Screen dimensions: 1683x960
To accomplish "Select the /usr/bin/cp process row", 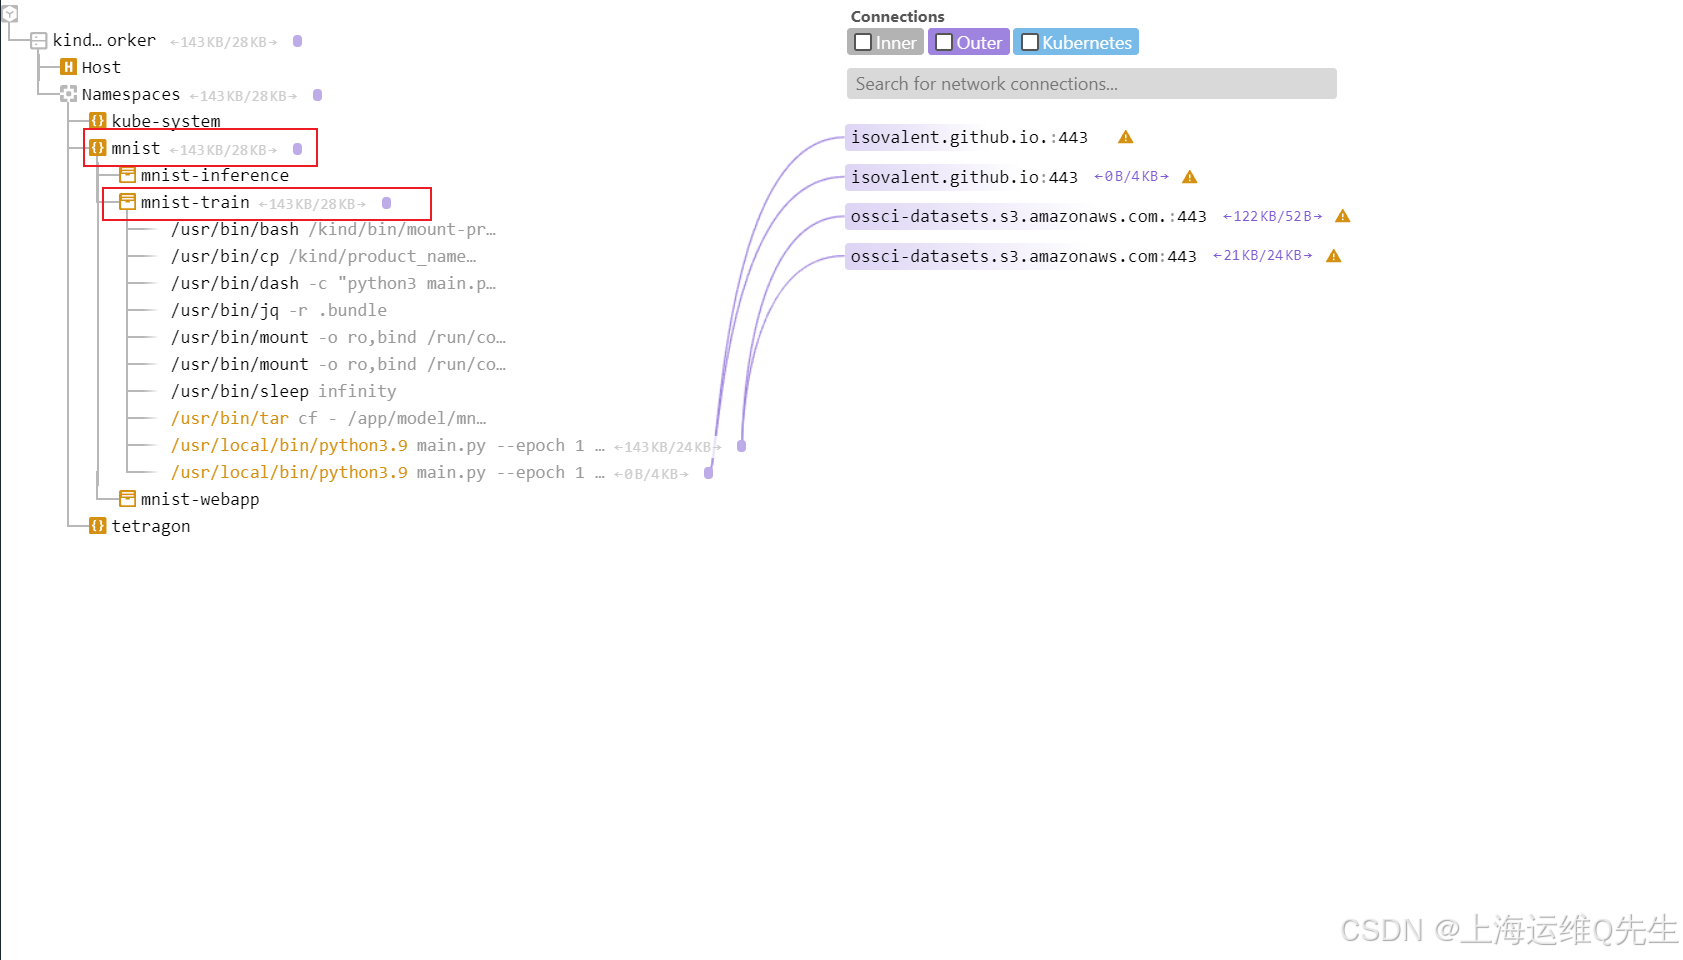I will point(323,256).
